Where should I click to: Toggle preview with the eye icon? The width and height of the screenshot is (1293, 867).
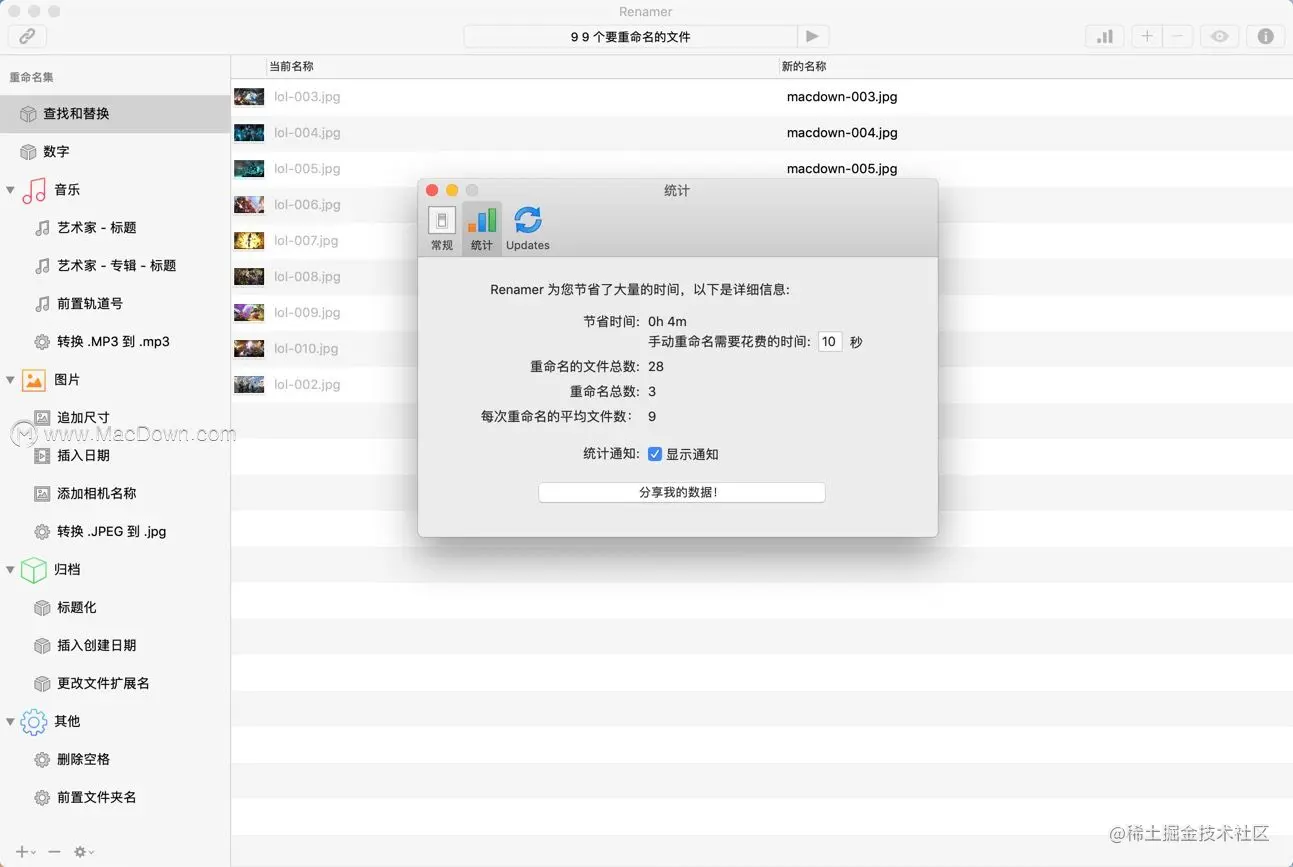(1219, 36)
